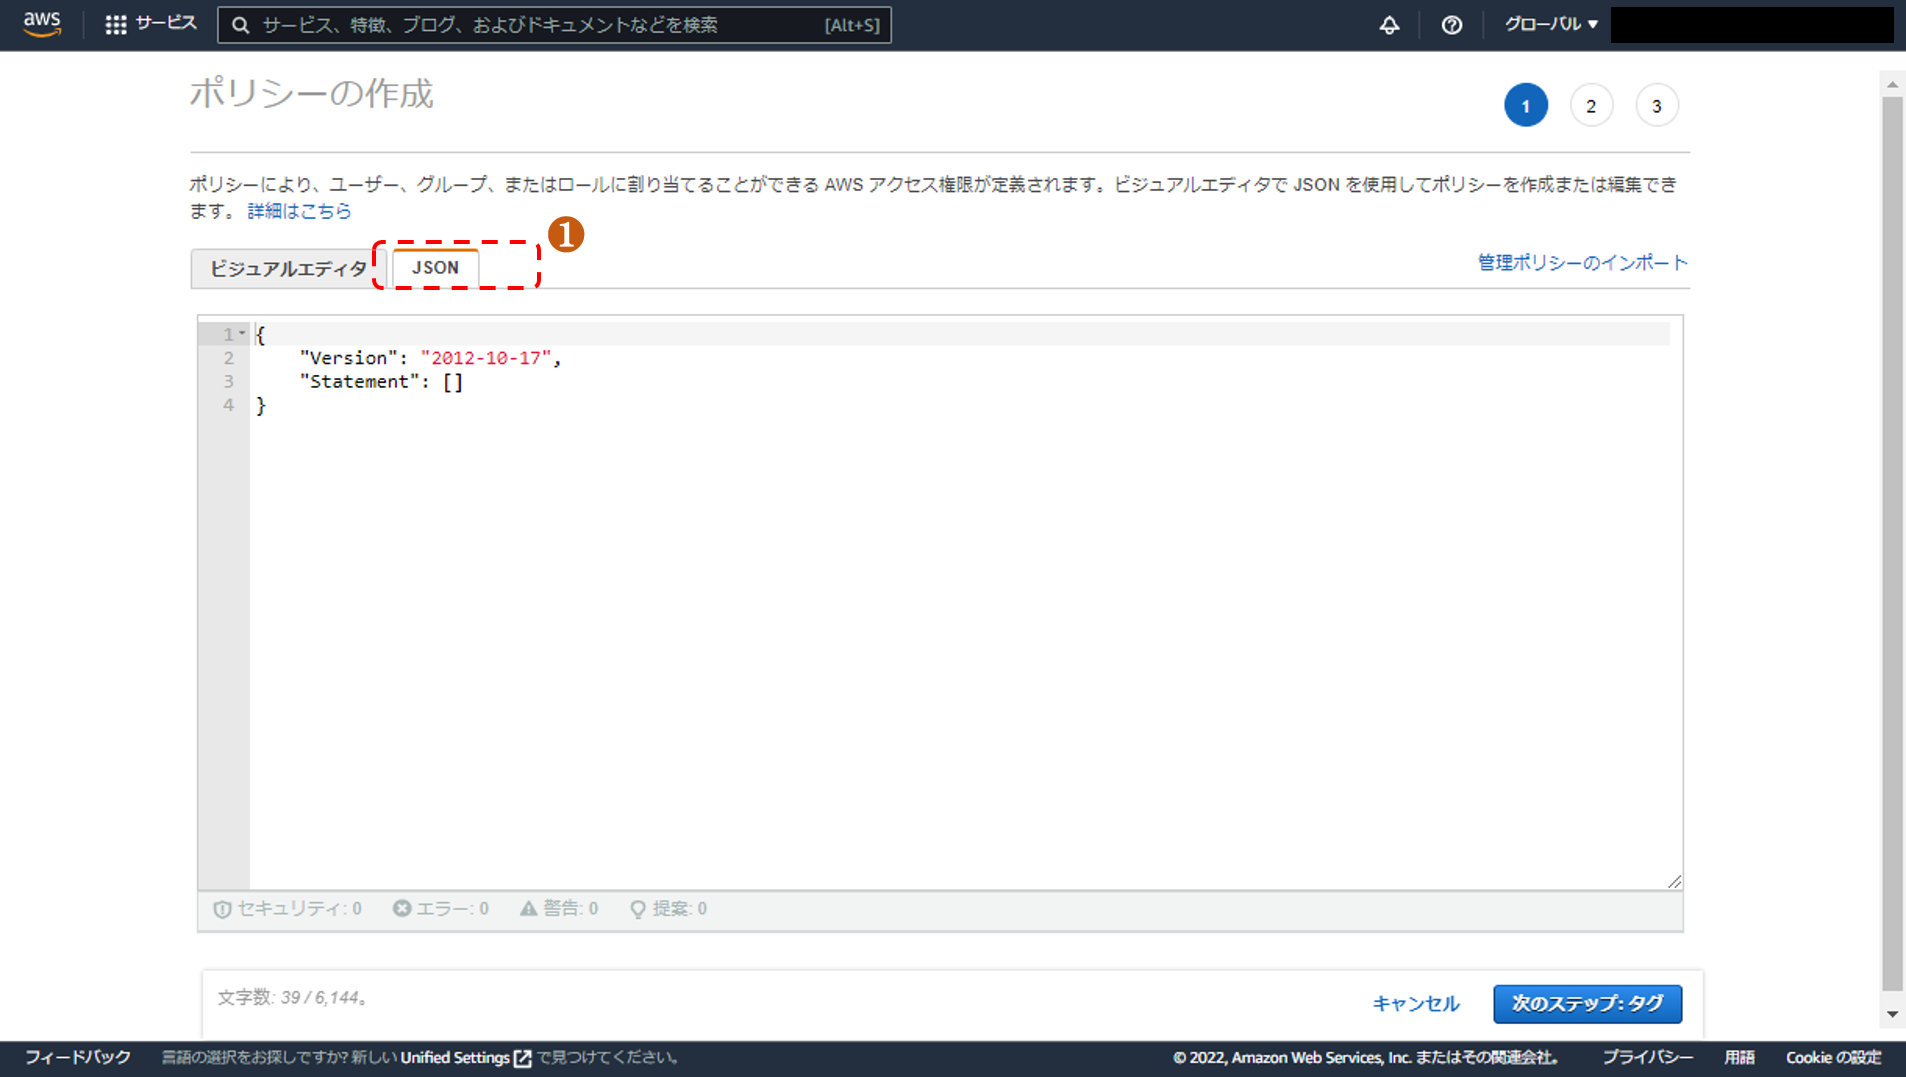Image resolution: width=1906 pixels, height=1077 pixels.
Task: Expand the グローバル region dropdown
Action: click(1550, 24)
